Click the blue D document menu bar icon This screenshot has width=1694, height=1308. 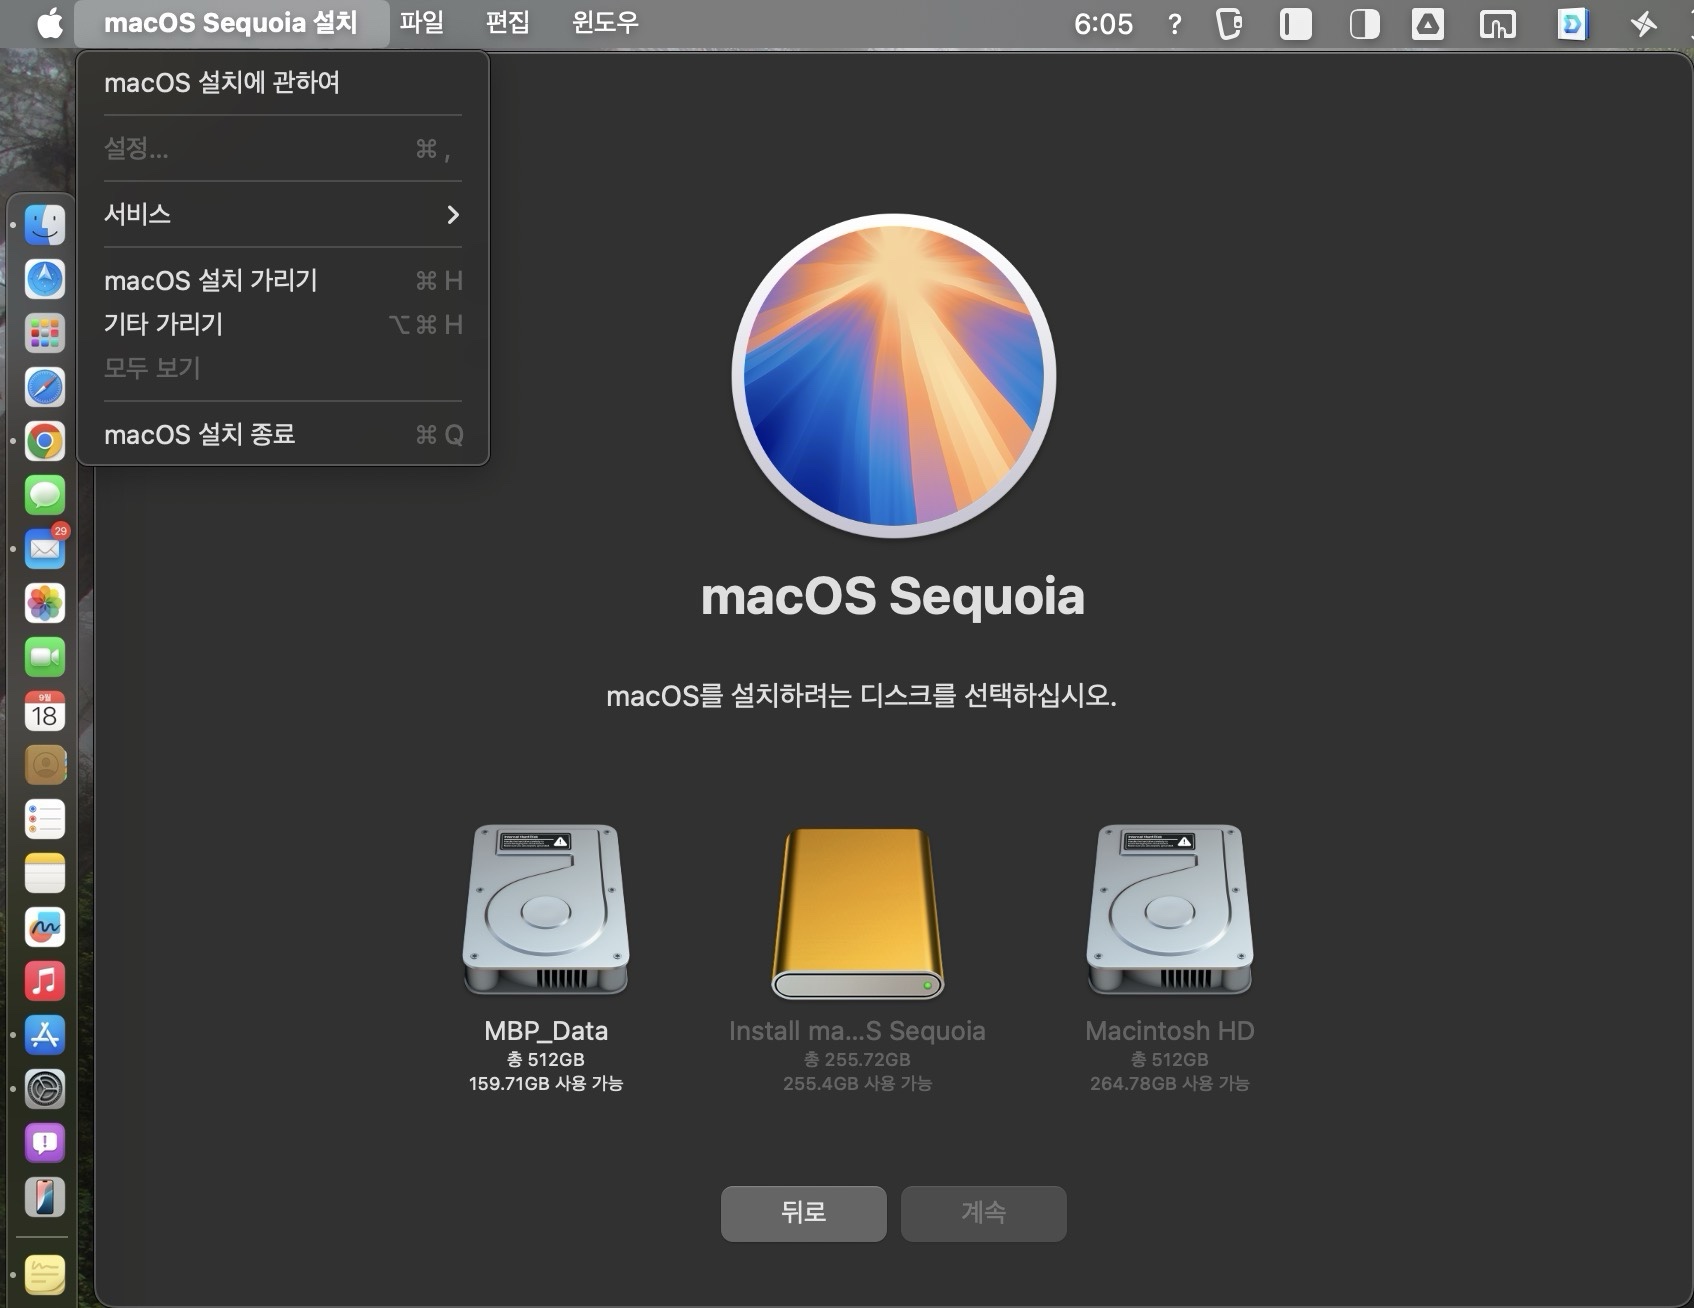1572,24
